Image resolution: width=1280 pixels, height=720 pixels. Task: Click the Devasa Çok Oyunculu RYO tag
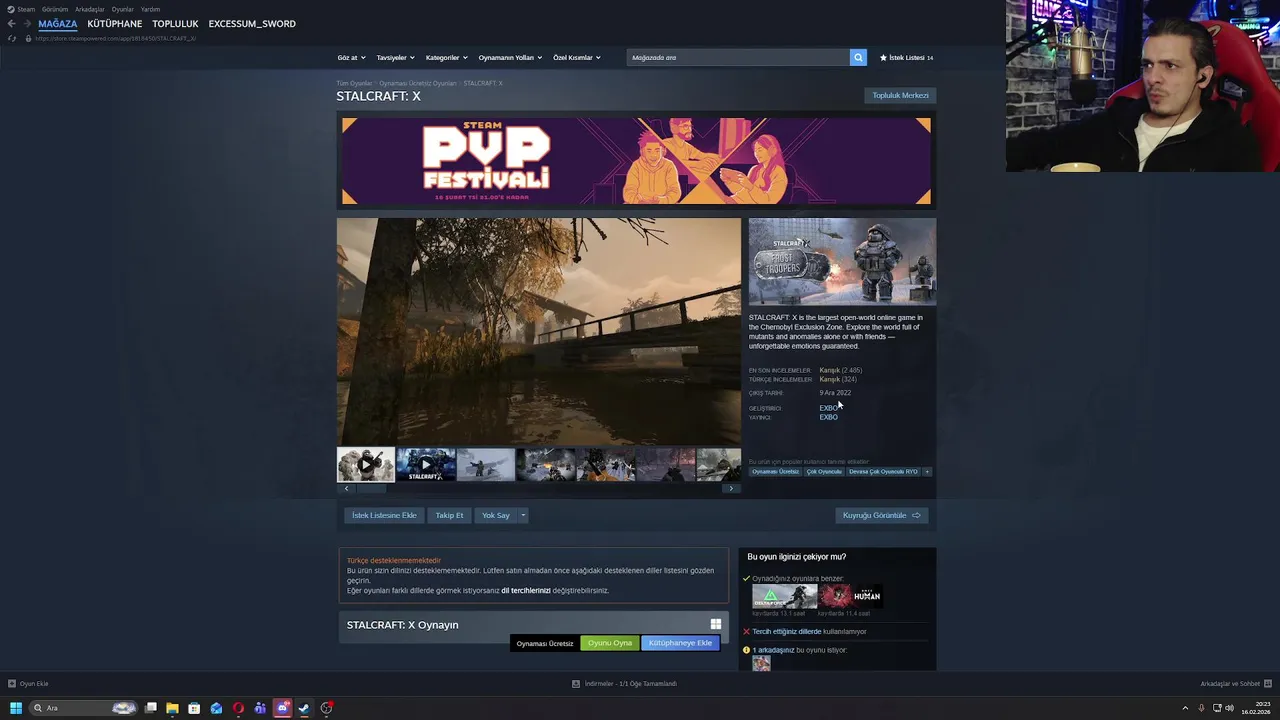883,471
